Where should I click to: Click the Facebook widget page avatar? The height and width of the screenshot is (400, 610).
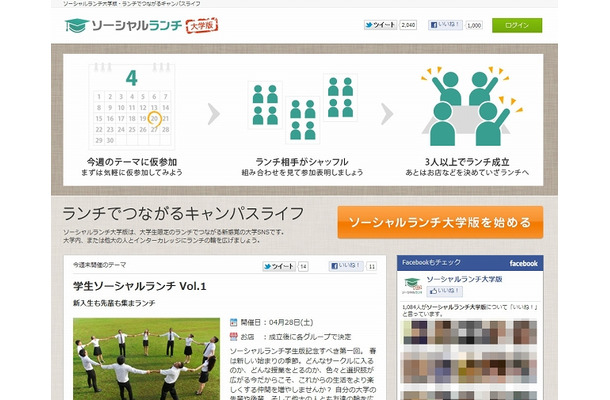(413, 286)
